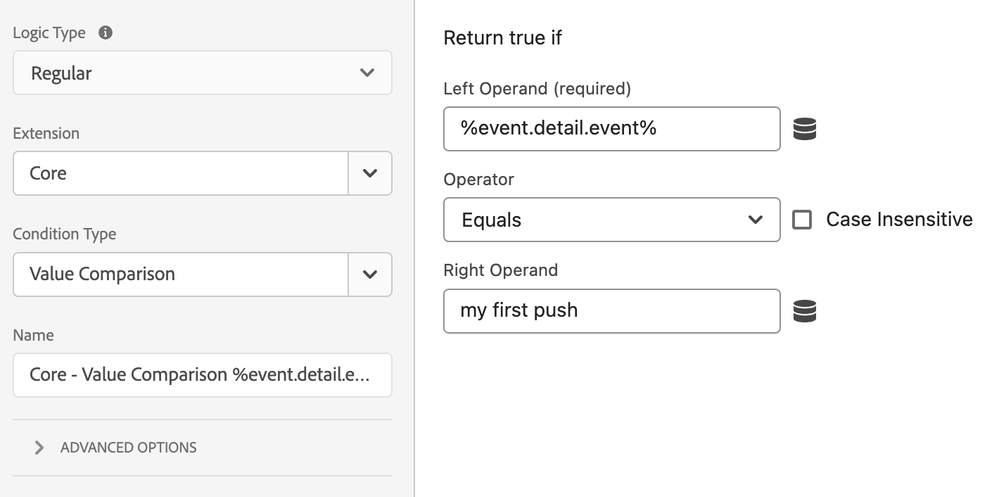Click the Left Operand (required) label
Viewport: 999px width, 497px height.
tap(536, 89)
